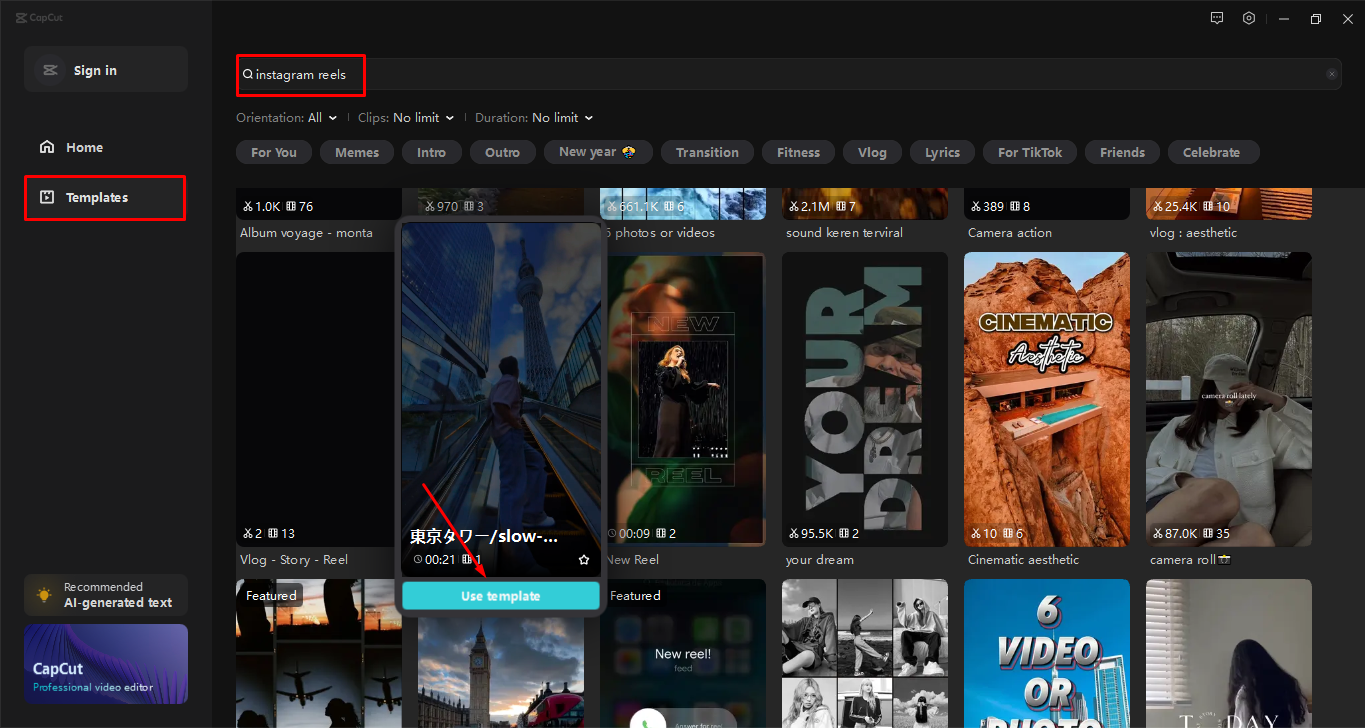Click the feedback message icon in titlebar
Image resolution: width=1365 pixels, height=728 pixels.
pyautogui.click(x=1216, y=17)
